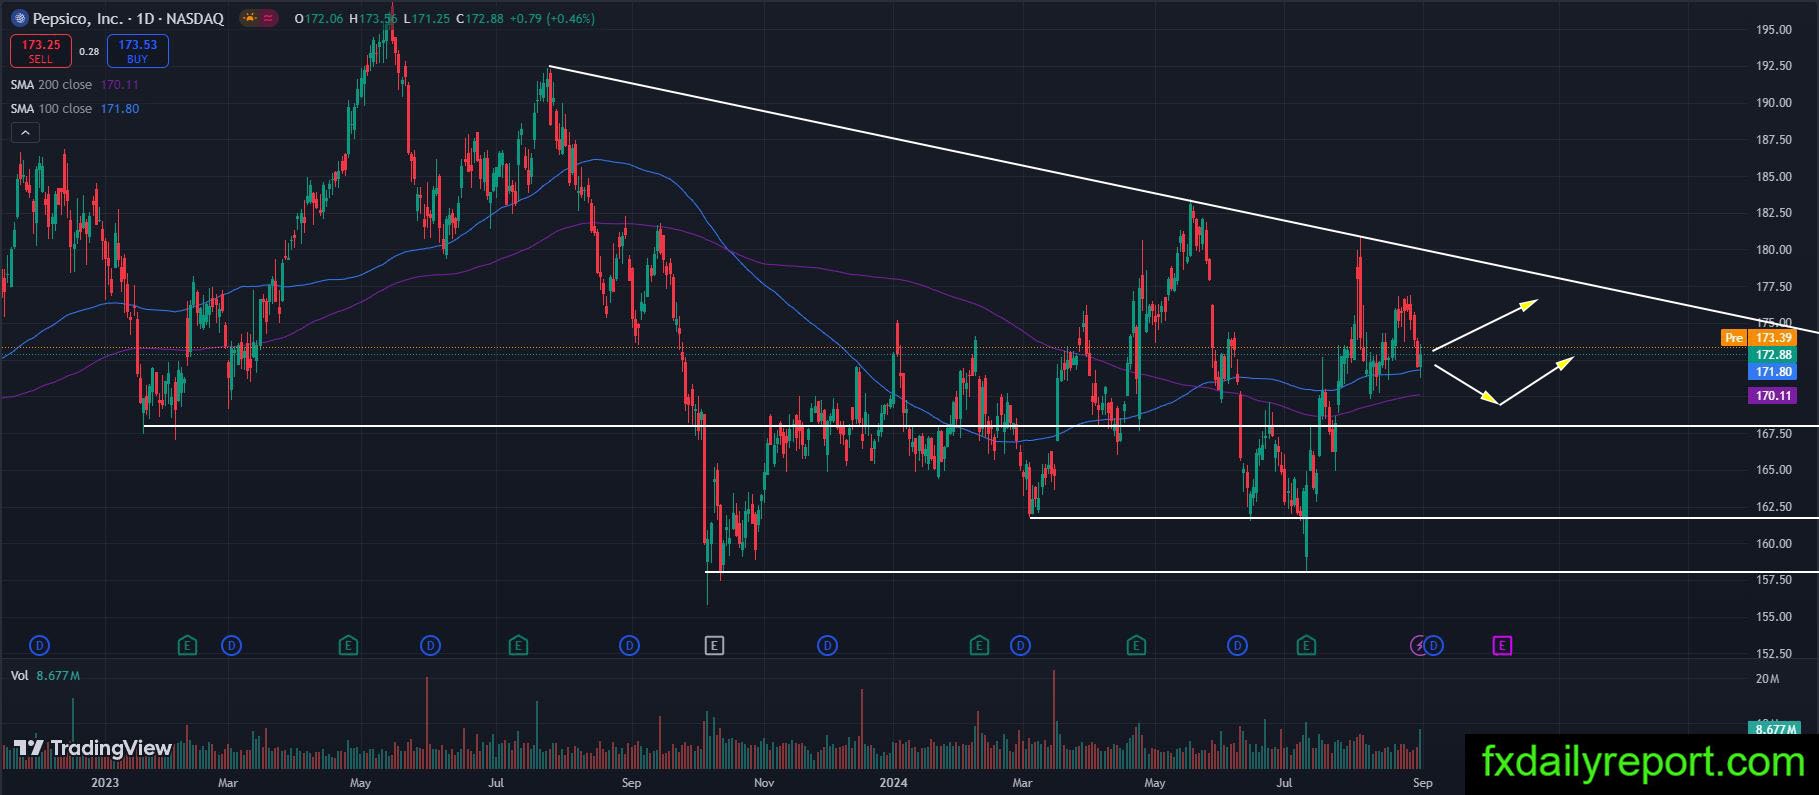The width and height of the screenshot is (1819, 795).
Task: Open the dividend D marker from June 2024
Action: [1237, 646]
